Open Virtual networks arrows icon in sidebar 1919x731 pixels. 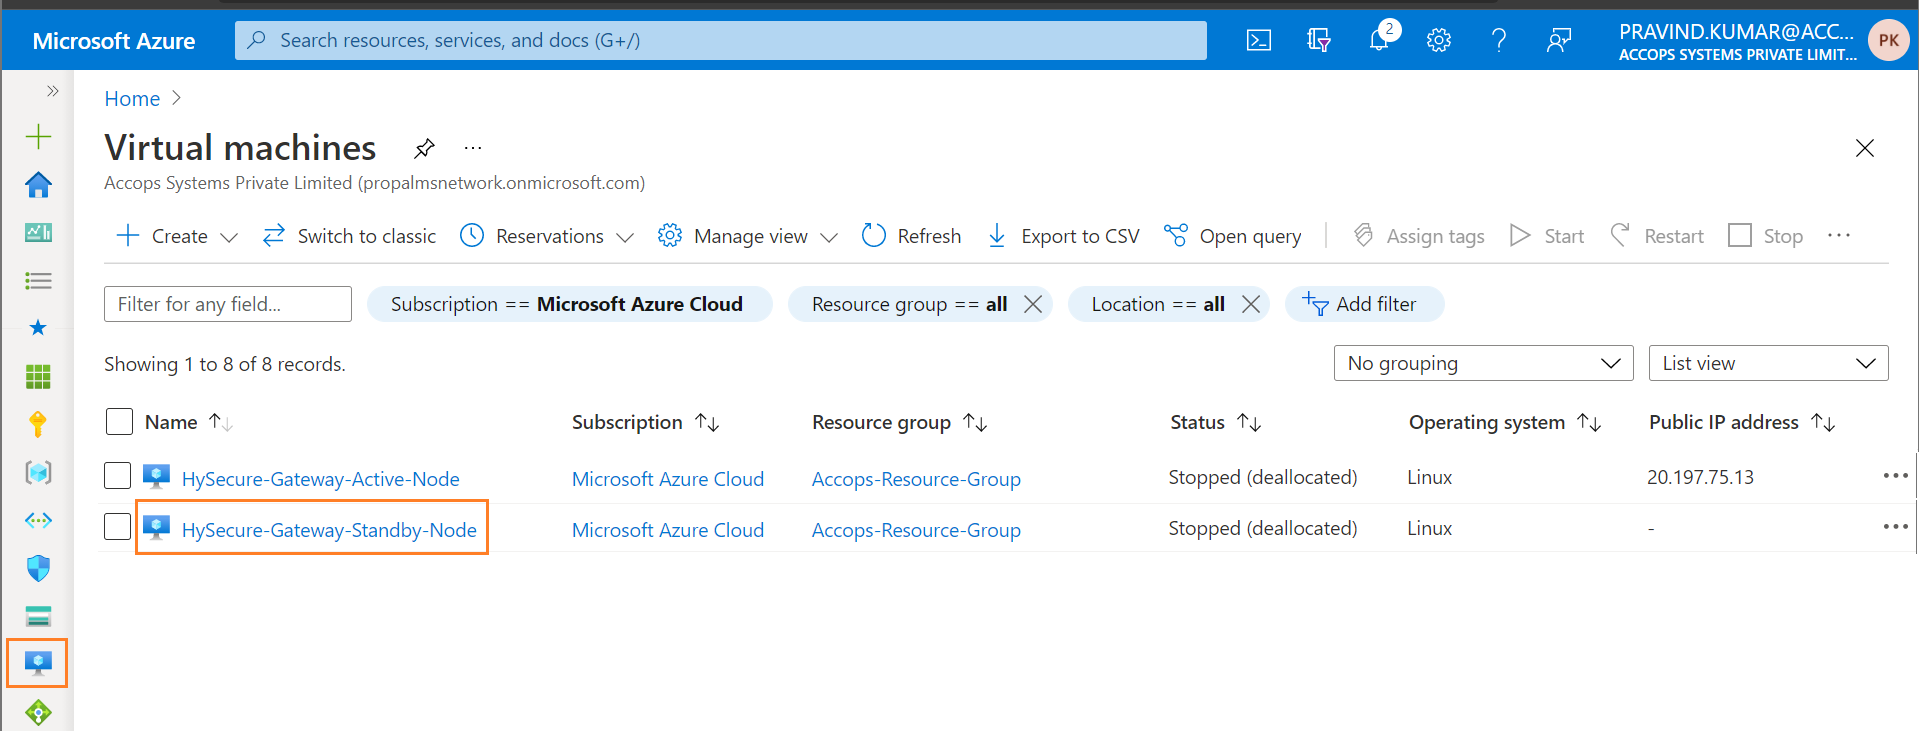tap(38, 520)
